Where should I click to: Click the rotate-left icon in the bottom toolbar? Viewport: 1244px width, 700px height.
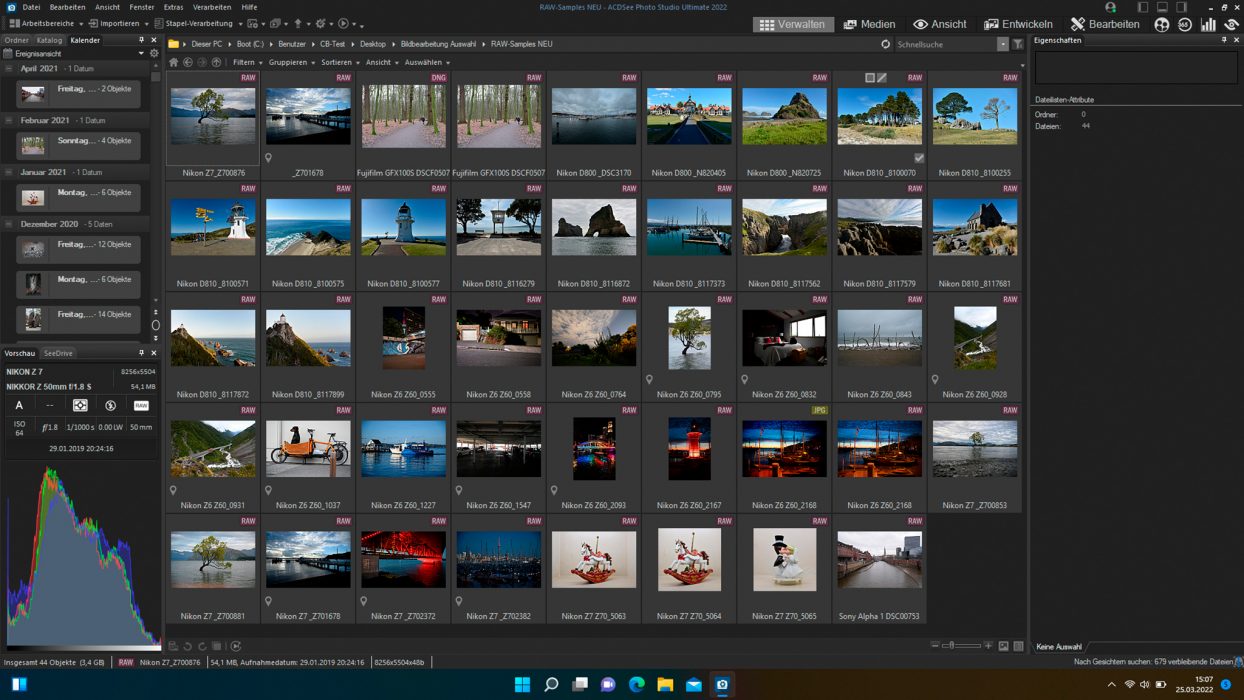click(187, 645)
